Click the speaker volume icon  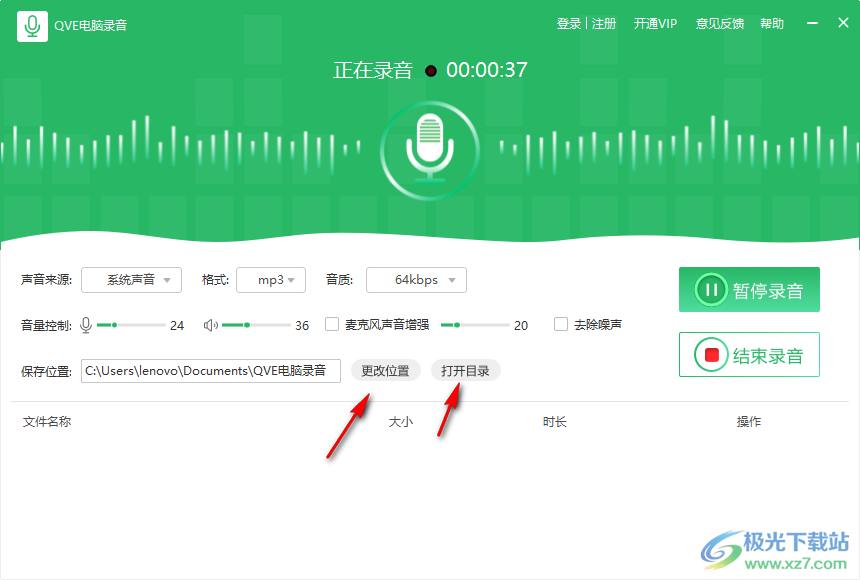tap(211, 324)
